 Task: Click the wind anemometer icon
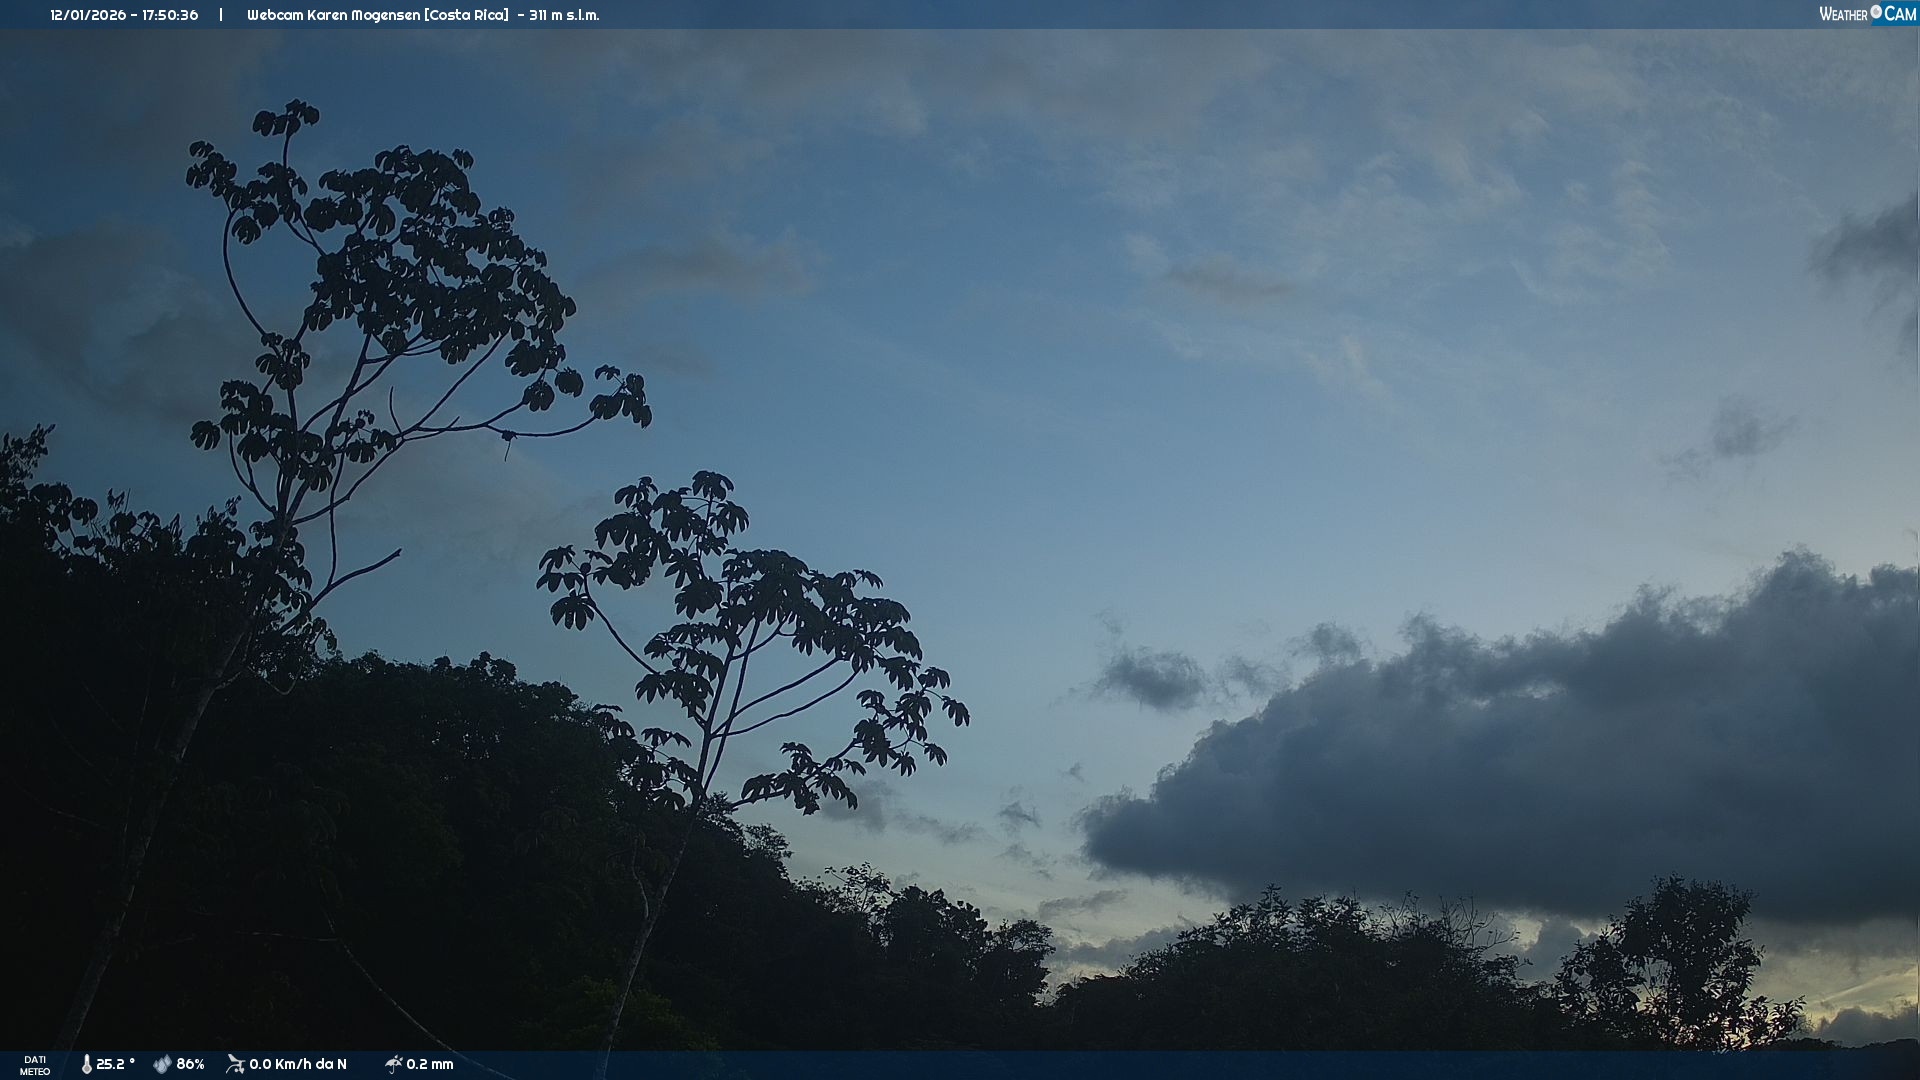coord(235,1064)
